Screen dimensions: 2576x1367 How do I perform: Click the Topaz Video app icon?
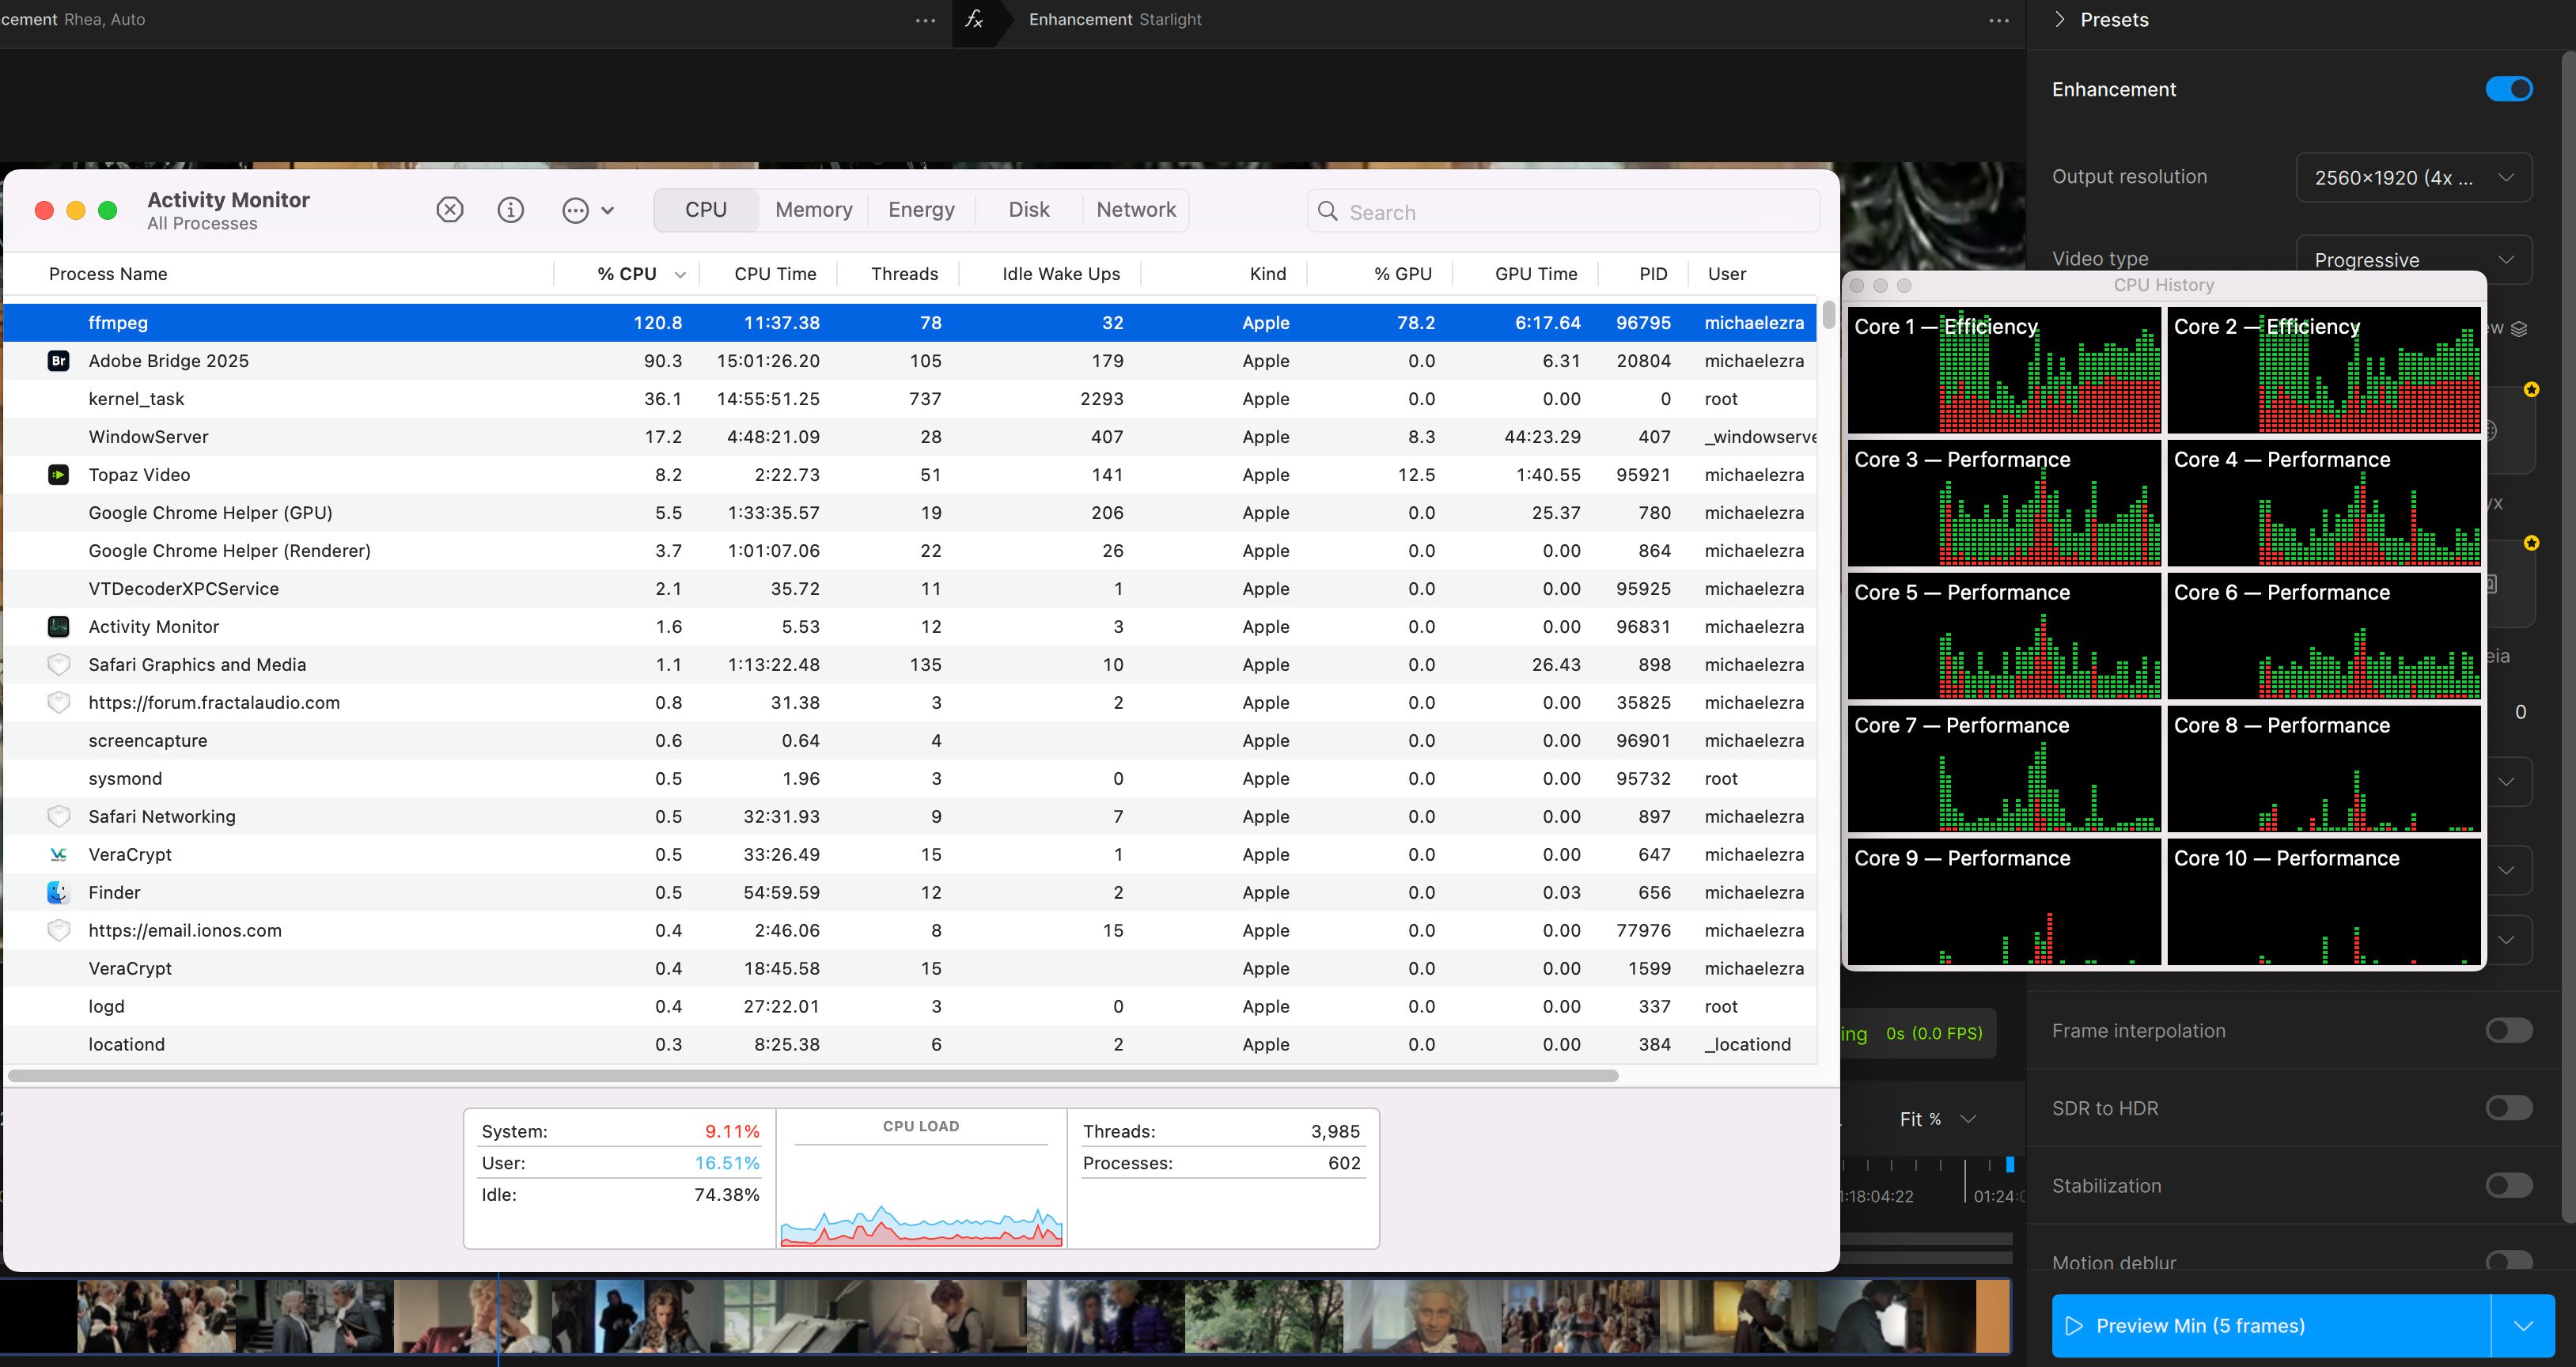tap(59, 475)
